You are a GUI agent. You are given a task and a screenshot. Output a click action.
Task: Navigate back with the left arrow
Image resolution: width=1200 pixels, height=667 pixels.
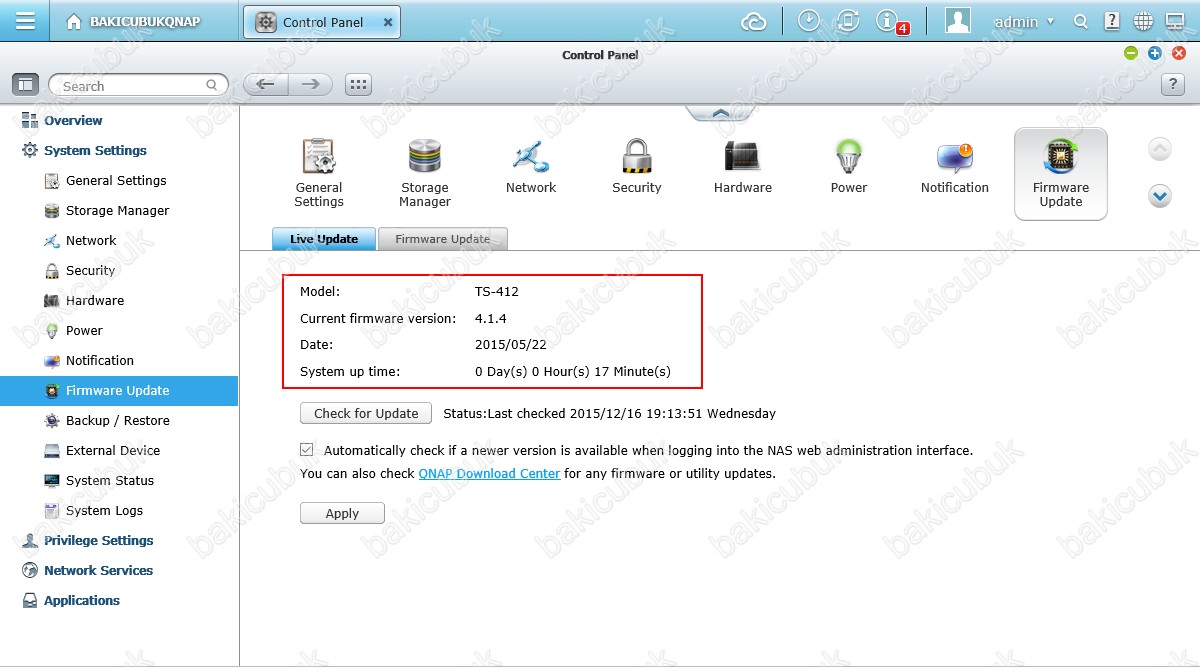click(x=266, y=85)
